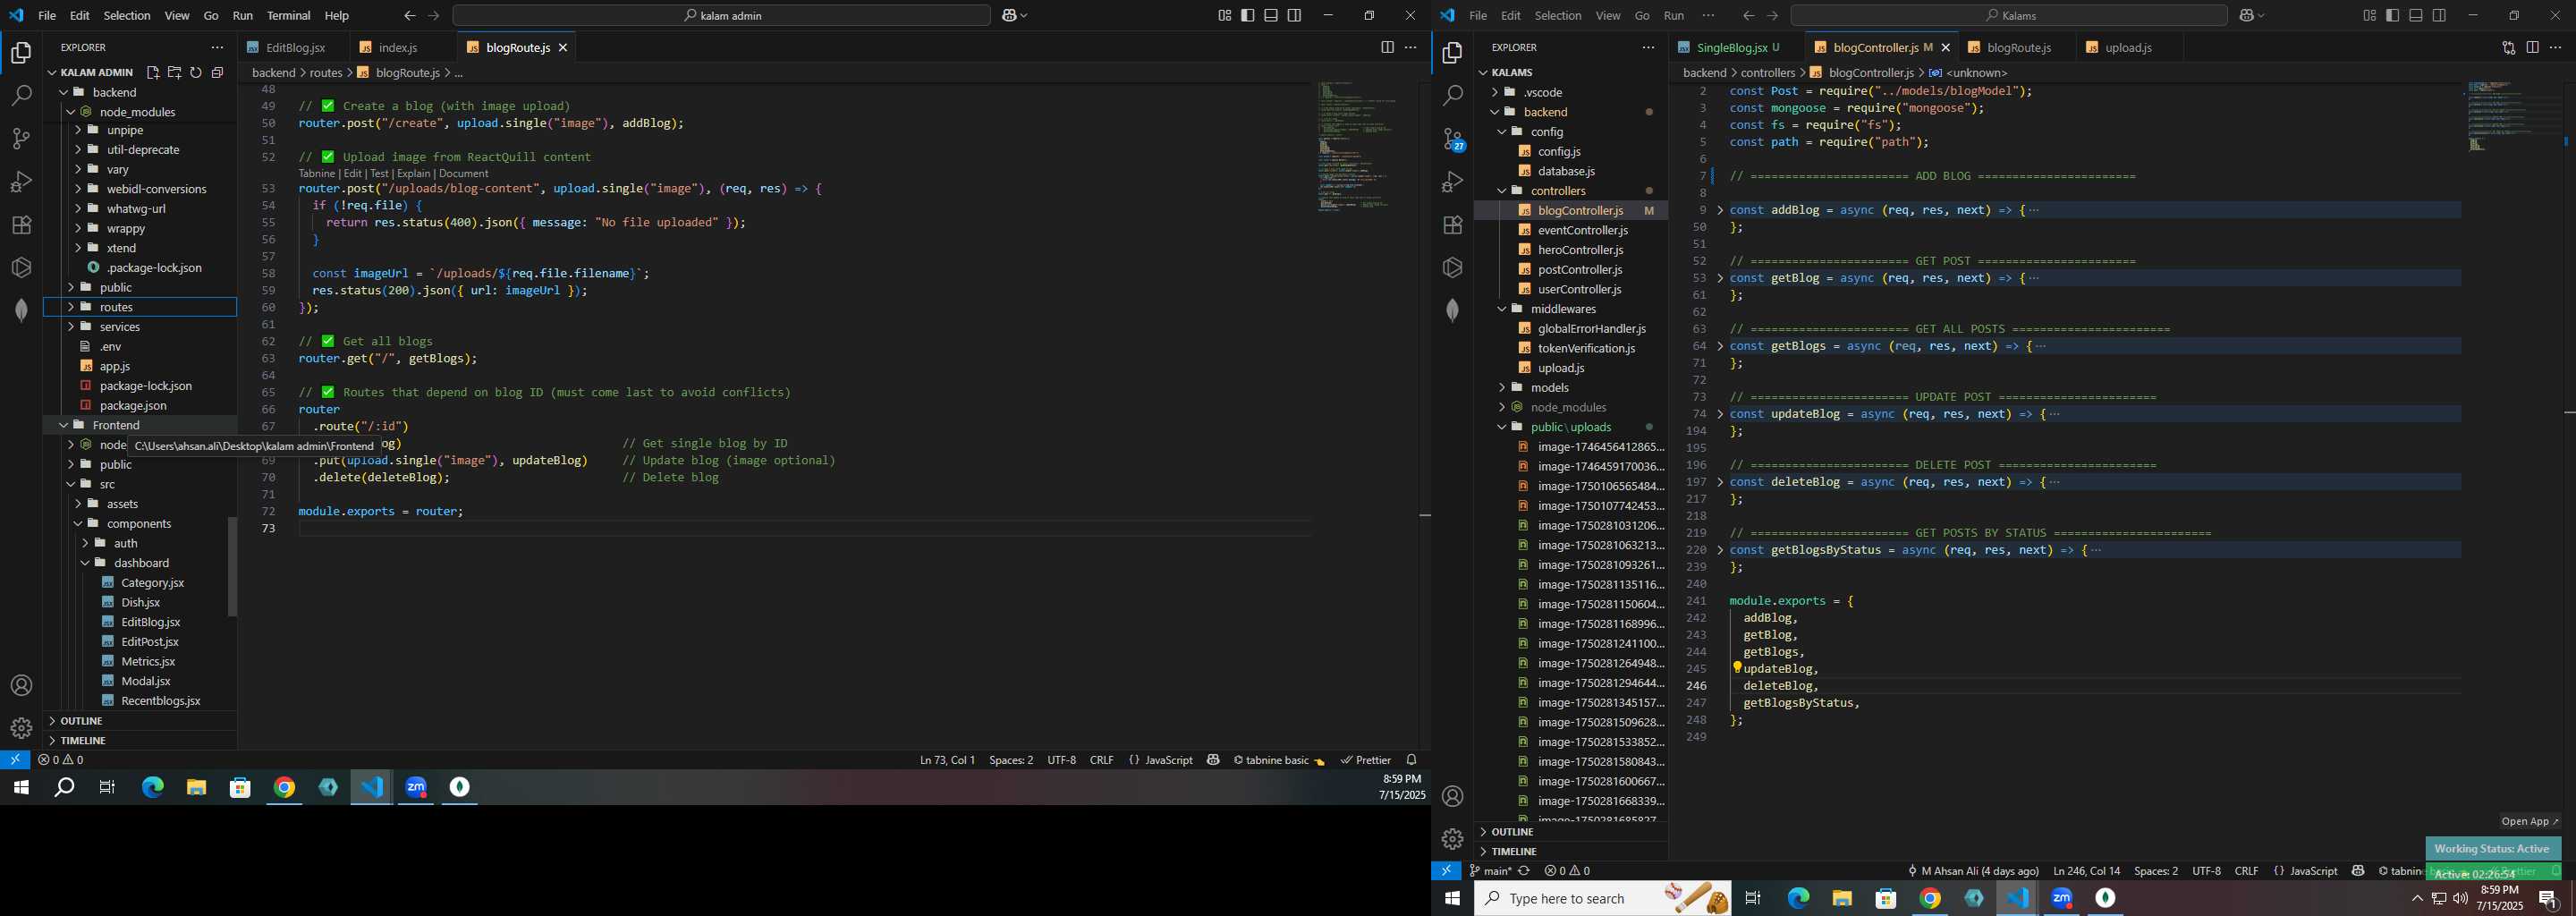Toggle secondary sidebar in Kalams window title bar

tap(2439, 15)
